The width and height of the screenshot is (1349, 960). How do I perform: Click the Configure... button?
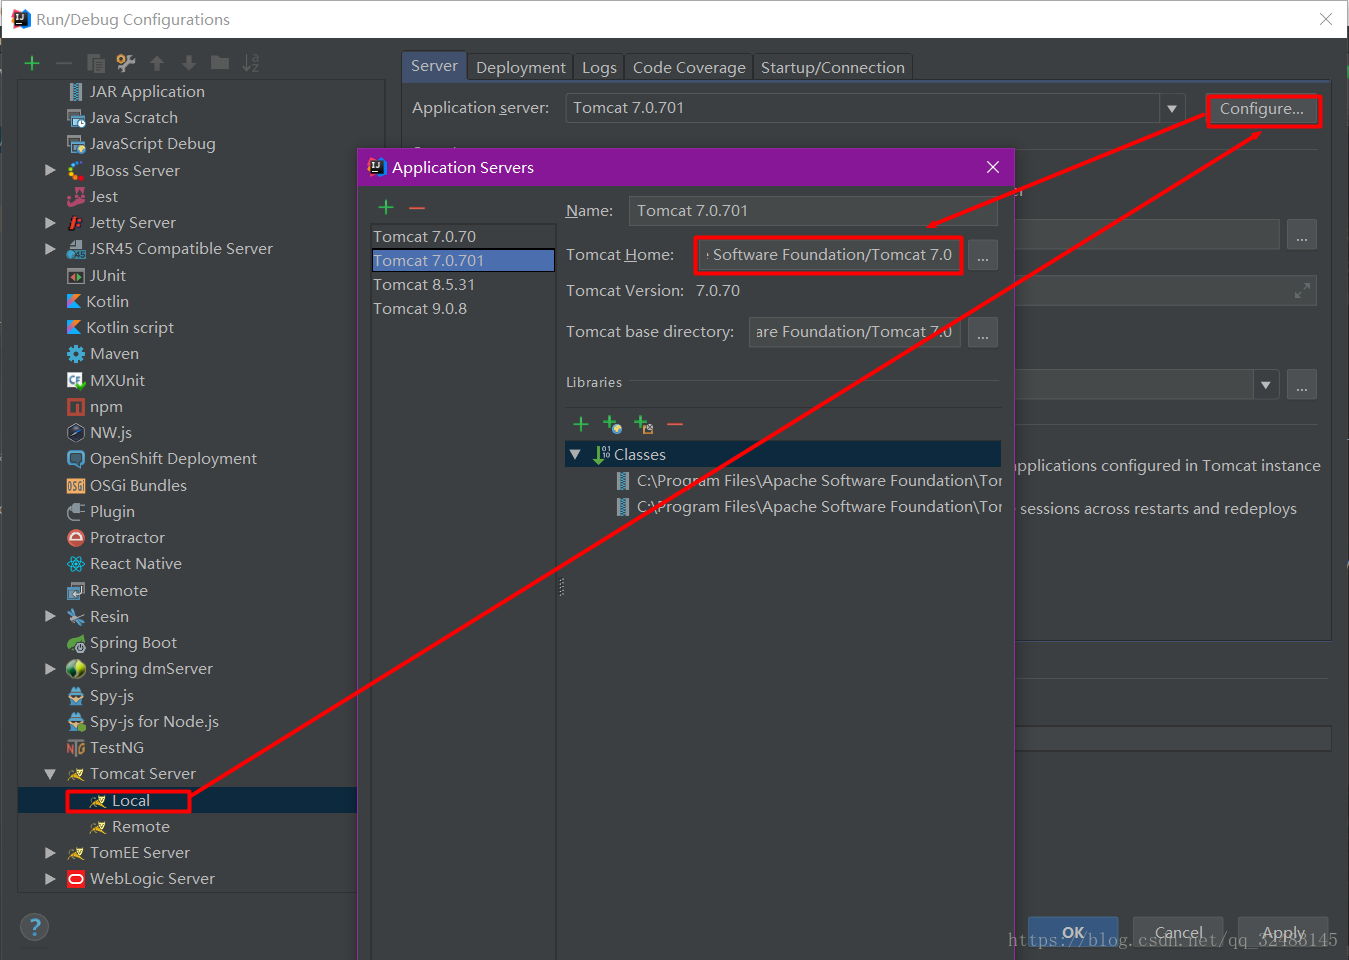[1263, 109]
